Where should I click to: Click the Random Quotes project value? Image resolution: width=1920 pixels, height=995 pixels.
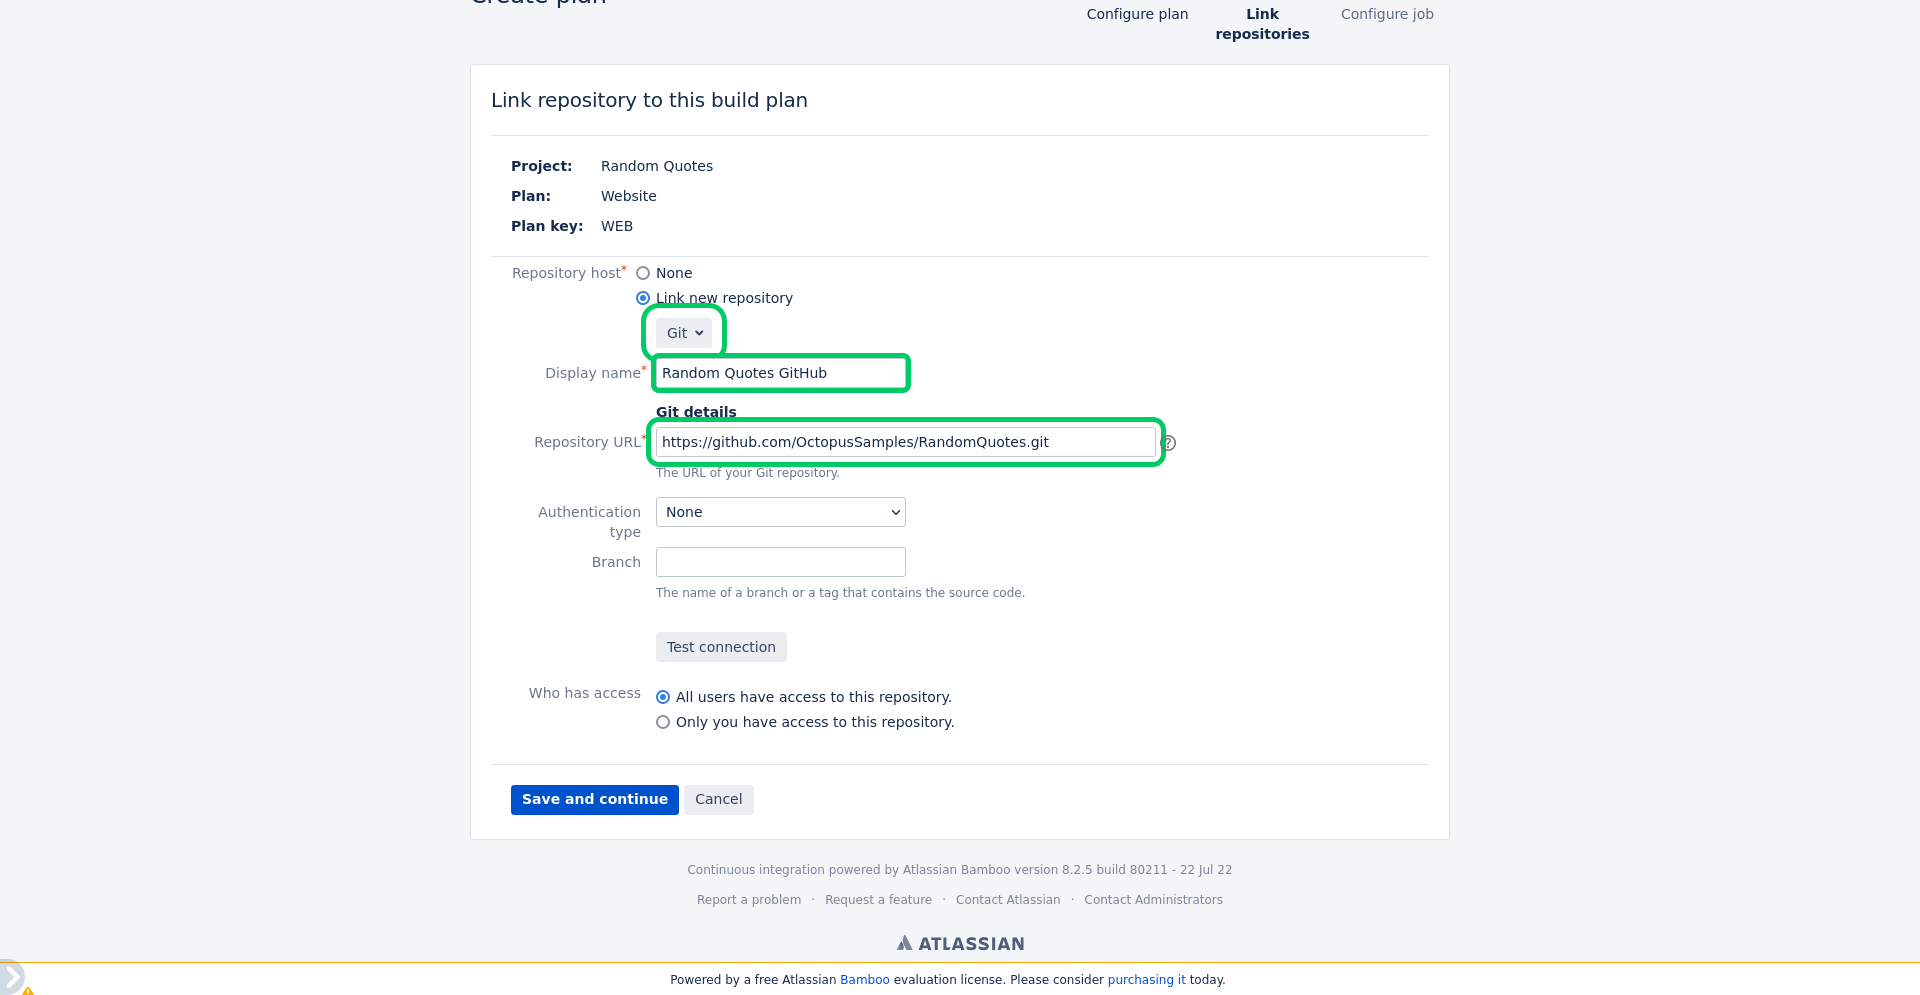657,166
